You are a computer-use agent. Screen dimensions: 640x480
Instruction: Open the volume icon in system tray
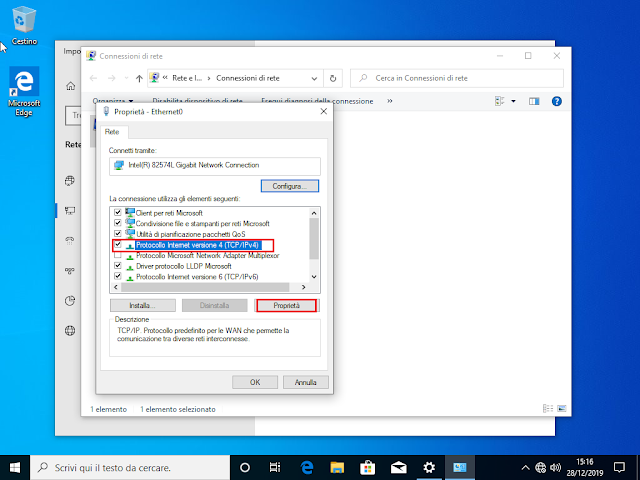click(555, 467)
